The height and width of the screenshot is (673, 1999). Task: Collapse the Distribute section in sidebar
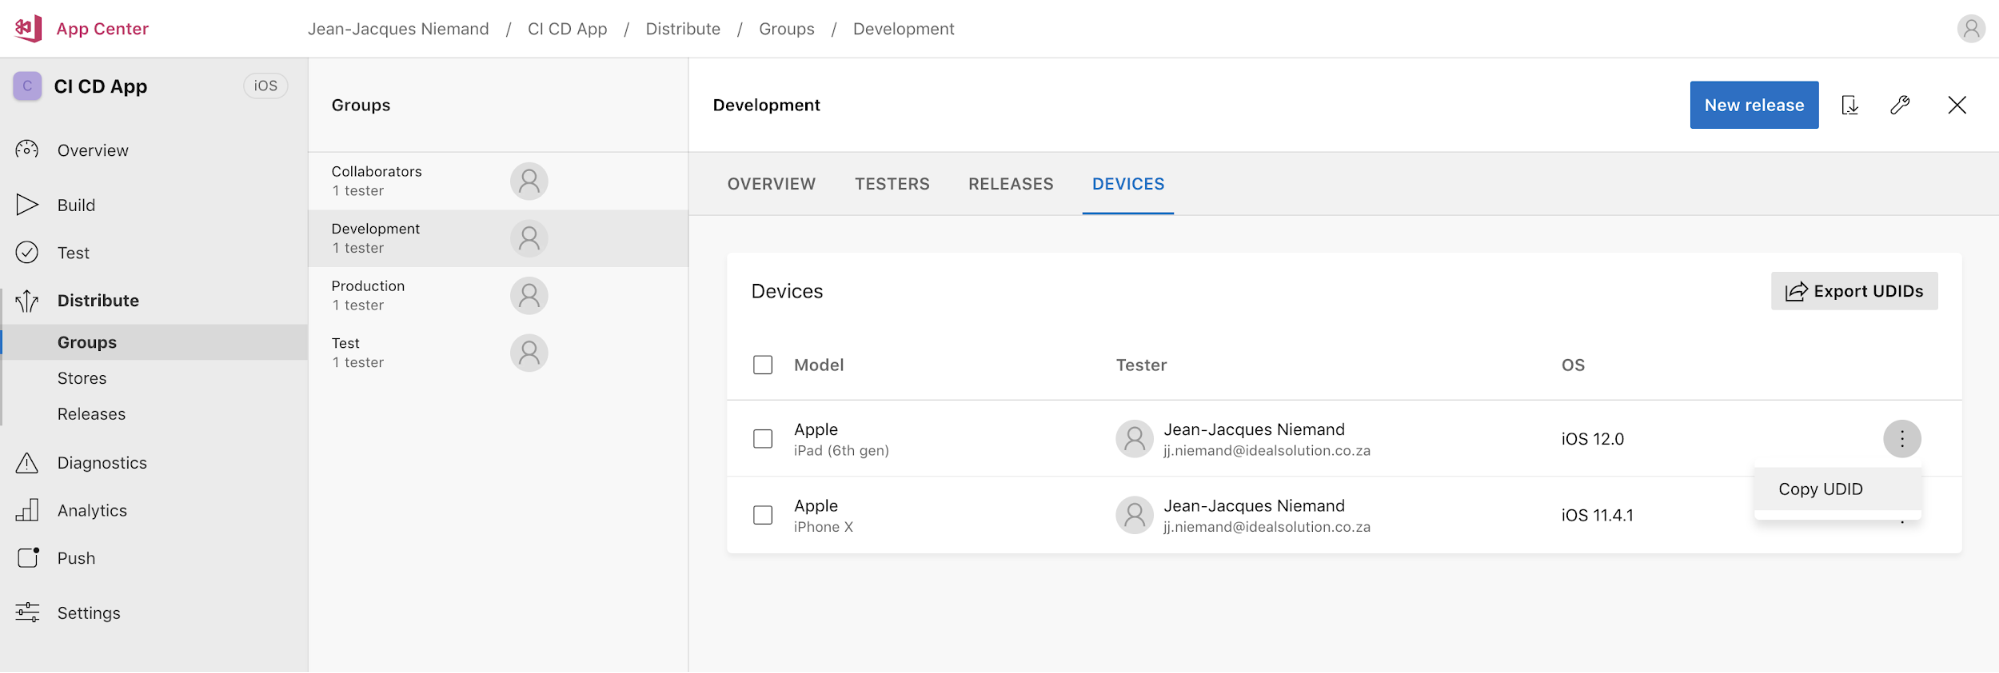(x=97, y=300)
